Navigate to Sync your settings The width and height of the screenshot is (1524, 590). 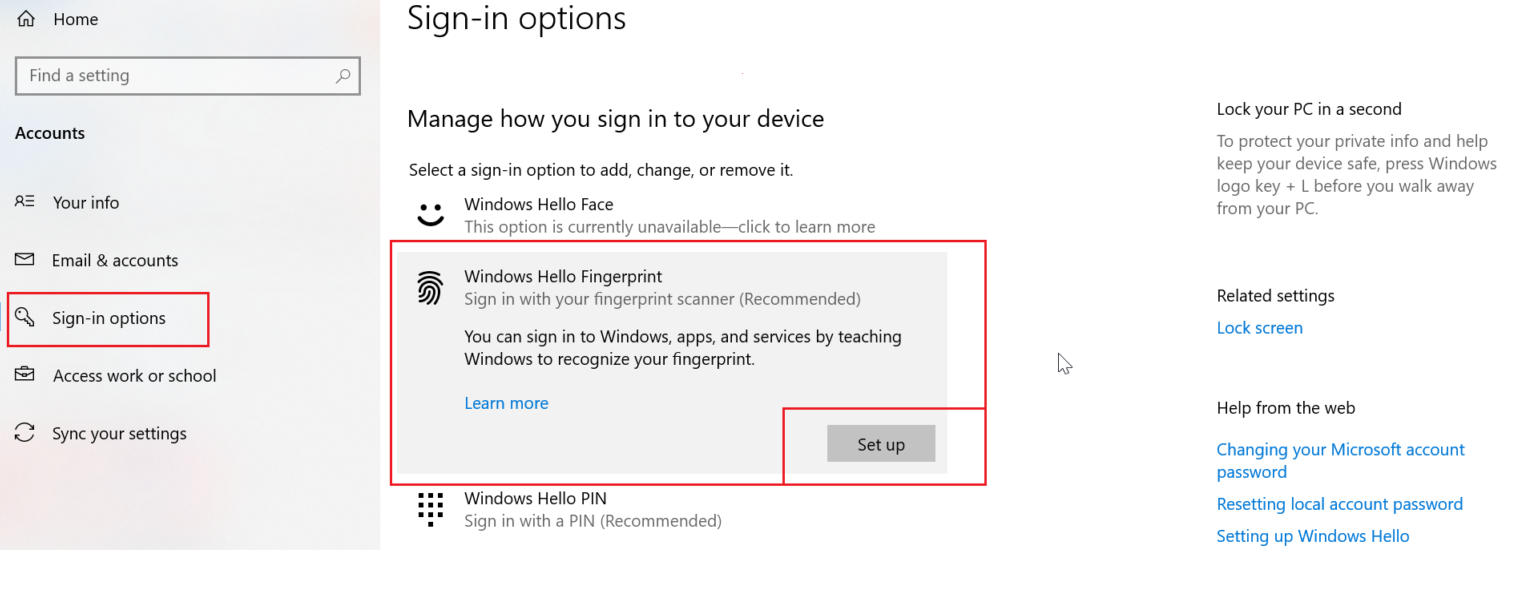pyautogui.click(x=120, y=433)
